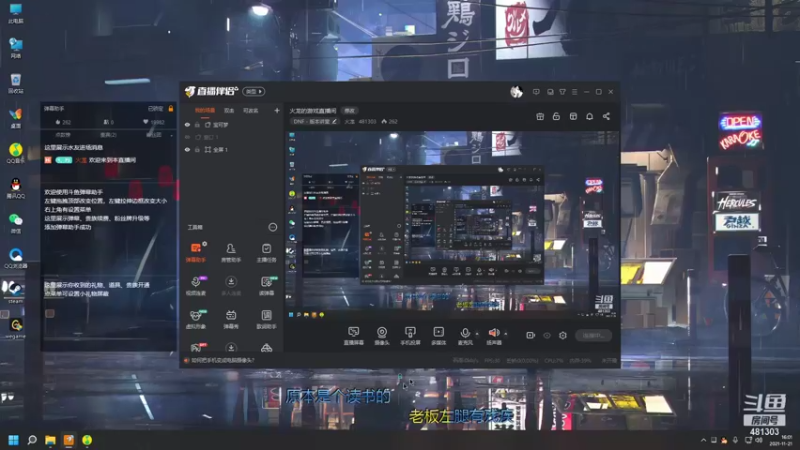Image resolution: width=800 pixels, height=450 pixels.
Task: Click the stream preview area
Action: click(452, 224)
